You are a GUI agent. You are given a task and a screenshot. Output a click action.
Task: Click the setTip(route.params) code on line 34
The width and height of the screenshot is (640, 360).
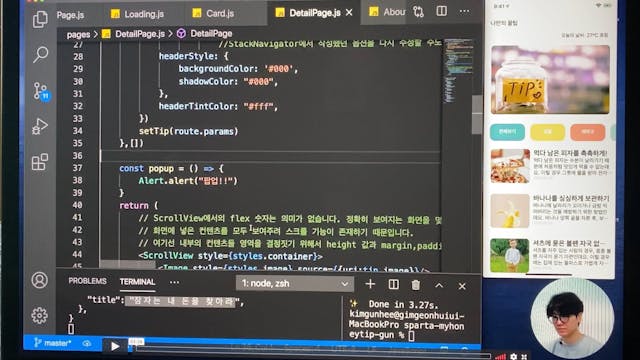coord(188,131)
